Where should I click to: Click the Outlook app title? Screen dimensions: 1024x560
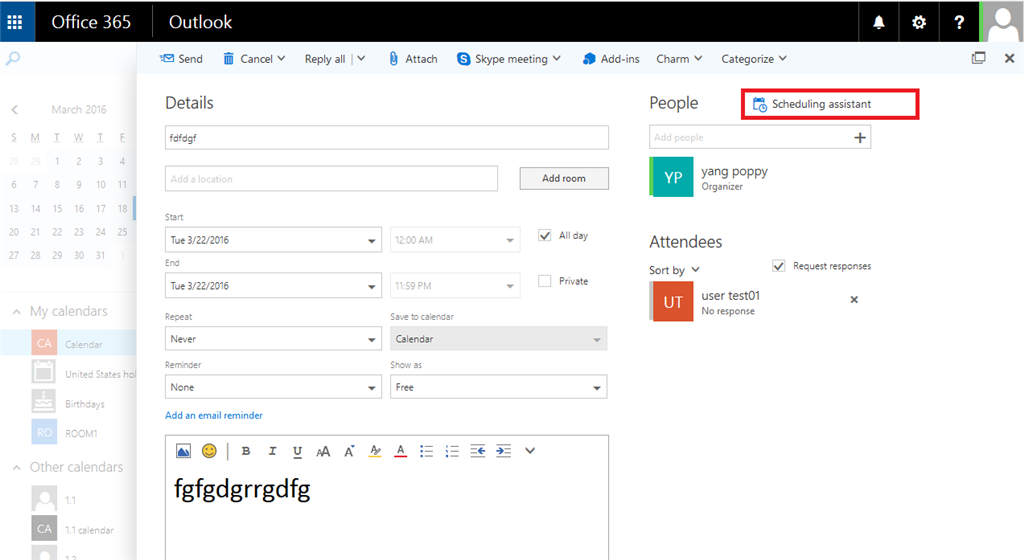click(x=200, y=22)
